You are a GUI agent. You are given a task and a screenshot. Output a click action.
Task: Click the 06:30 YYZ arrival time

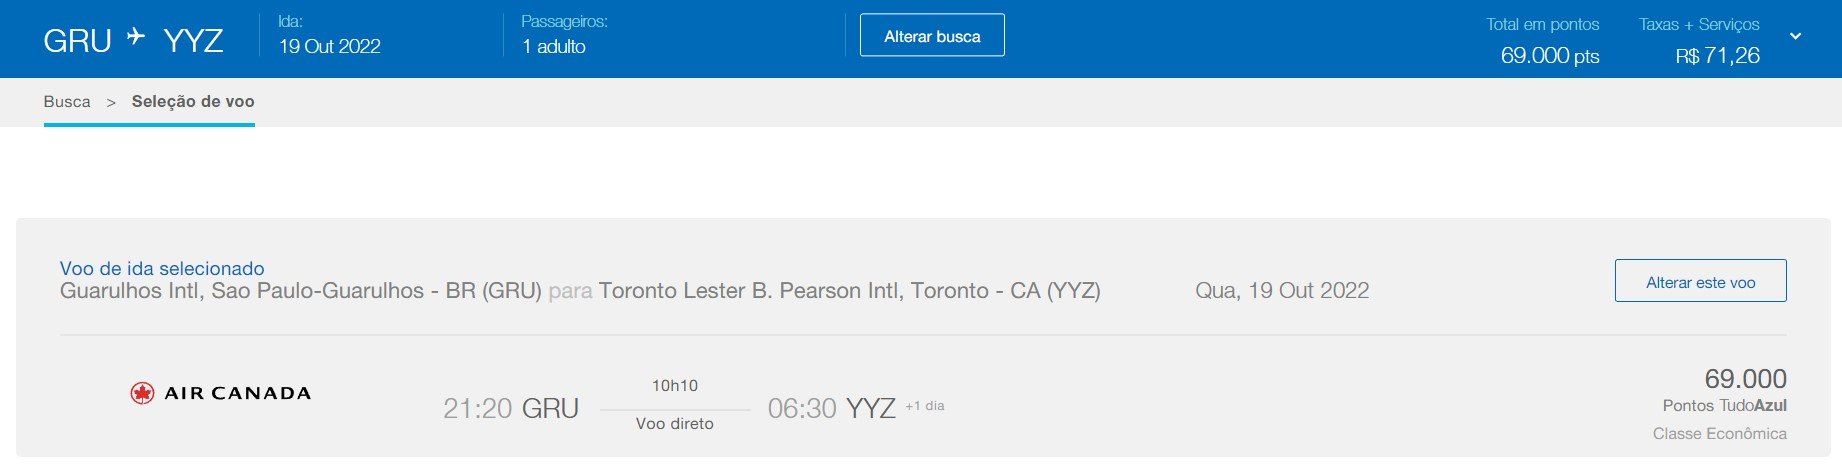click(831, 408)
